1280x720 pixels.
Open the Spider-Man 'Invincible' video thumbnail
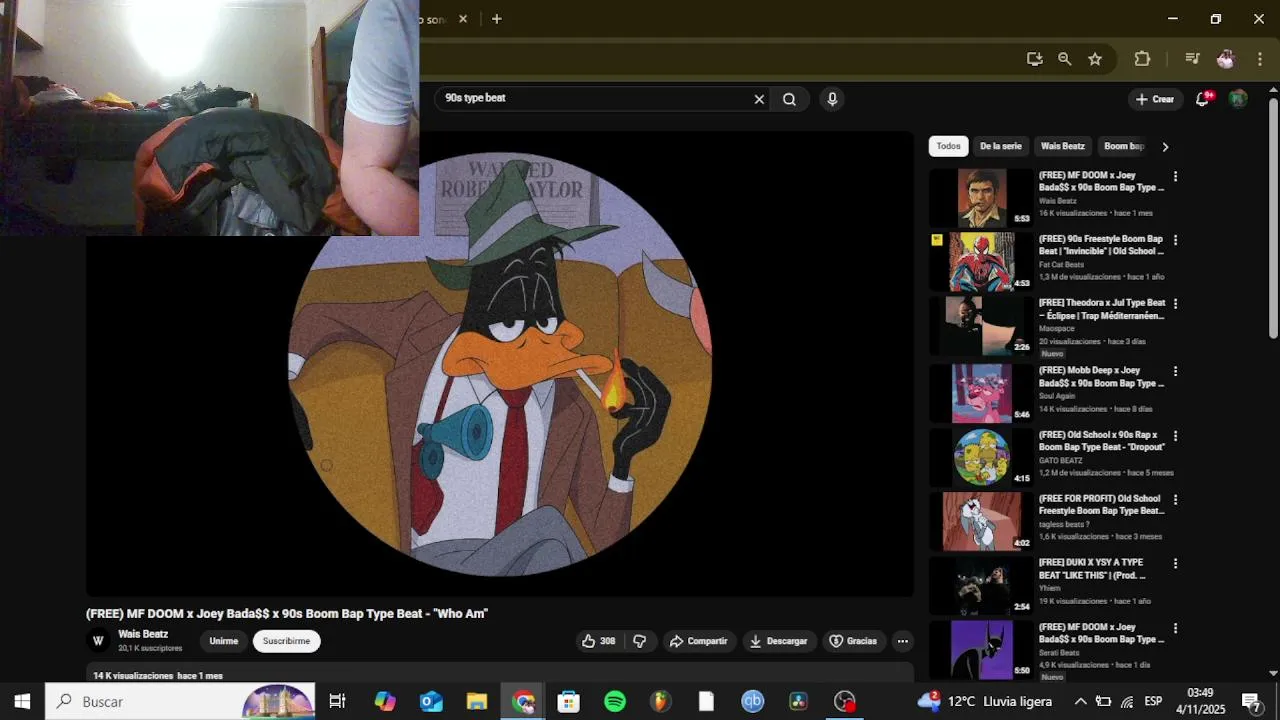coord(982,261)
